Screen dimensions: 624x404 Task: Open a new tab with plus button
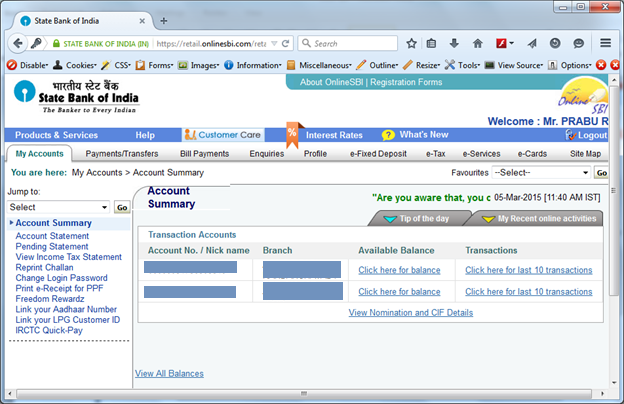click(164, 21)
